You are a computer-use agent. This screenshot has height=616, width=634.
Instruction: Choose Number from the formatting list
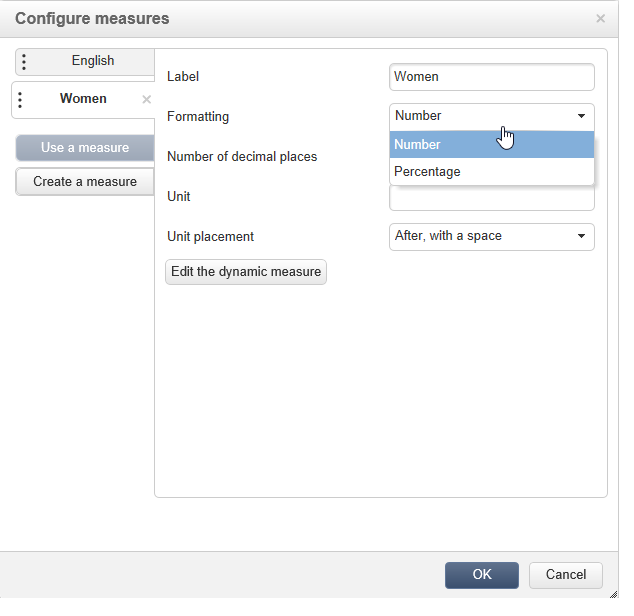[x=491, y=145]
